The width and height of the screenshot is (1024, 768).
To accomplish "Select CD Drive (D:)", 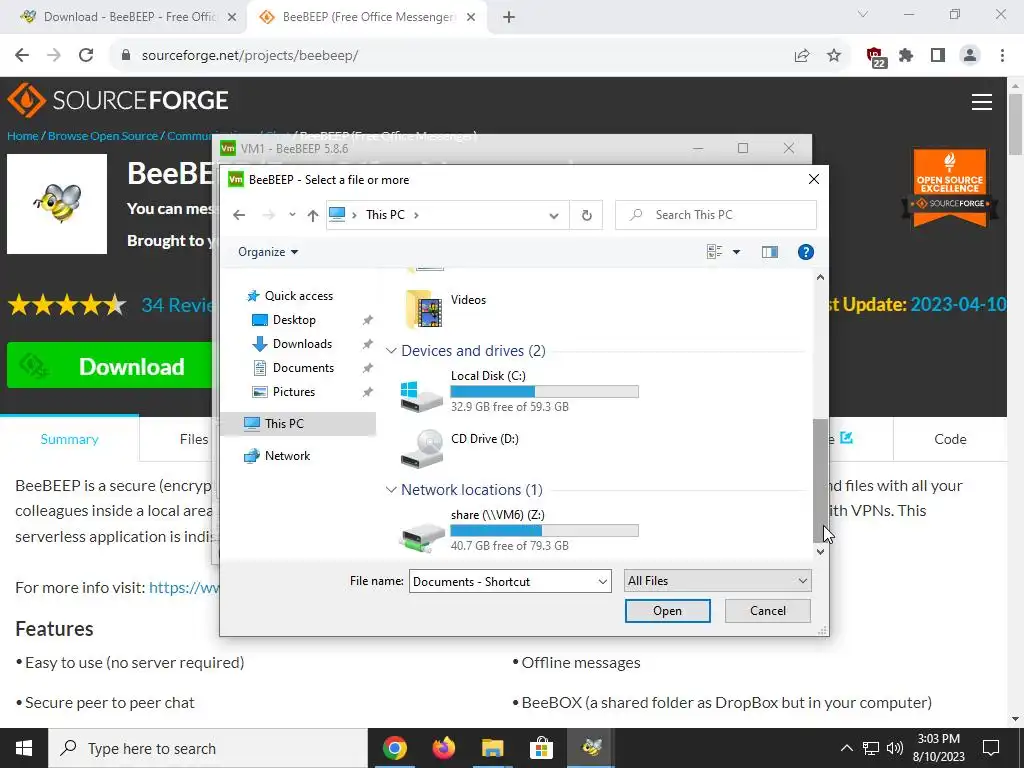I will [460, 447].
